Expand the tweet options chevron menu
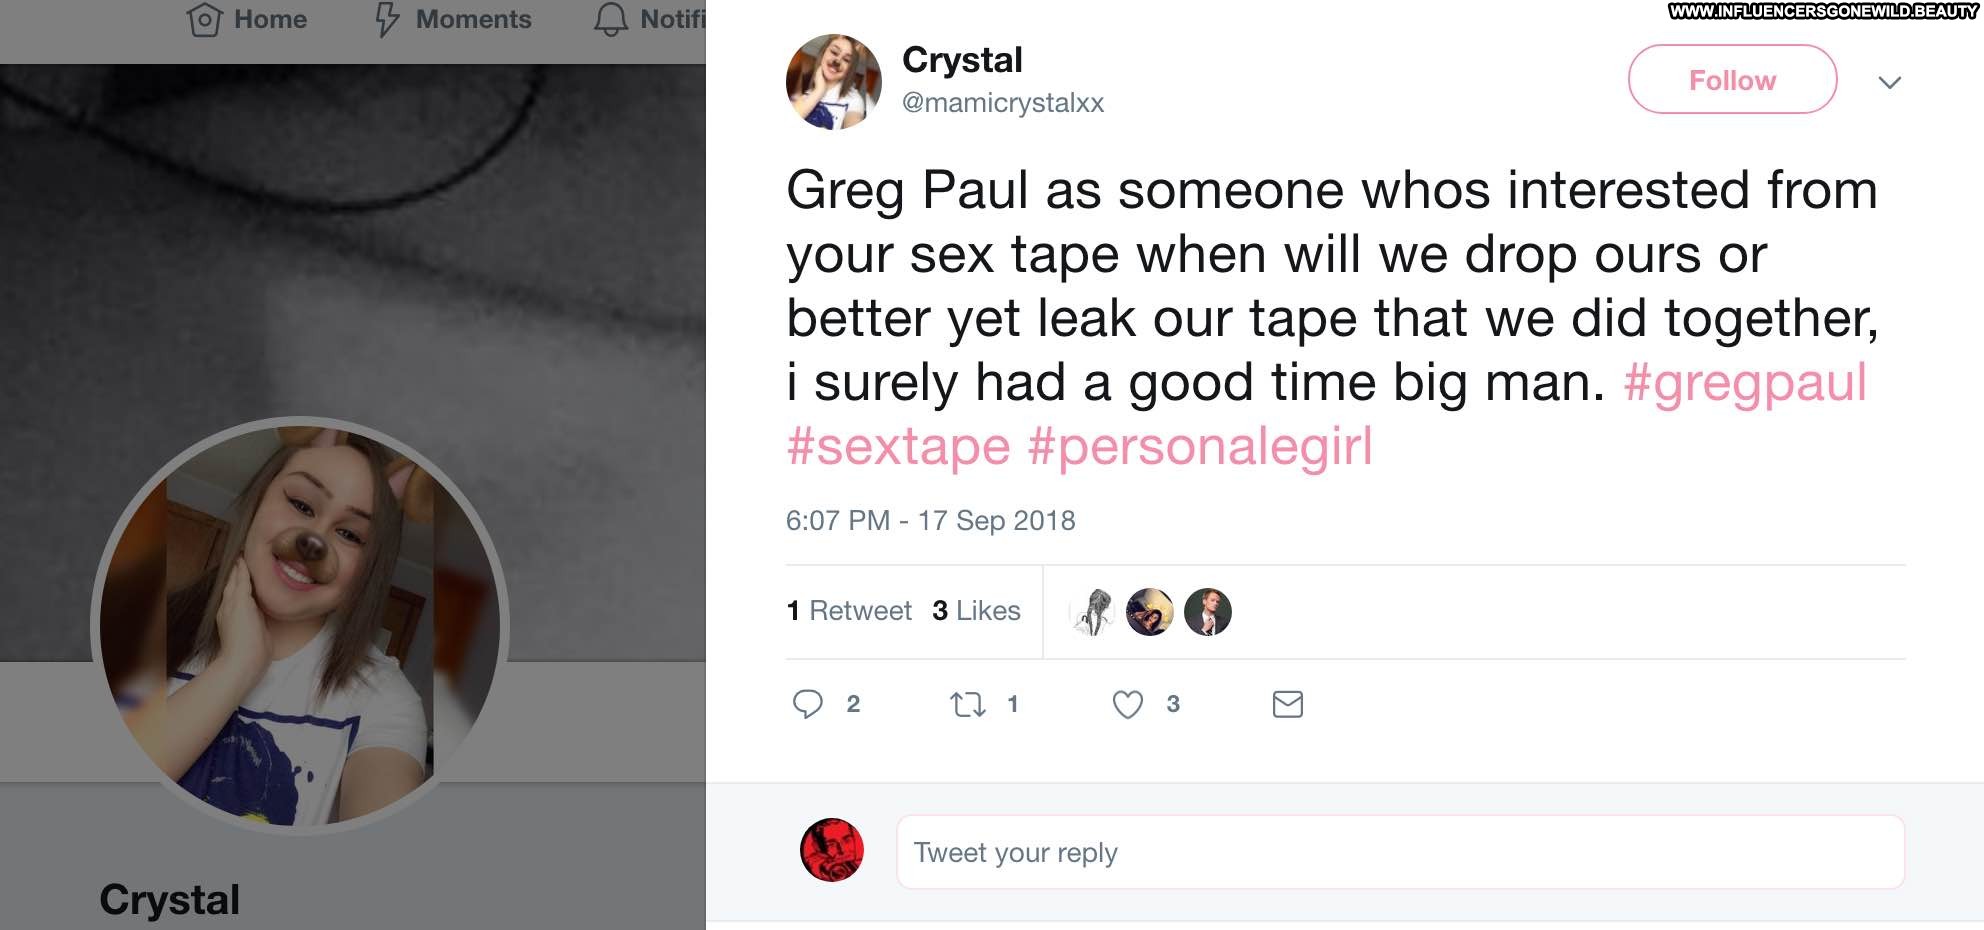Screen dimensions: 1984x930 pos(1889,82)
